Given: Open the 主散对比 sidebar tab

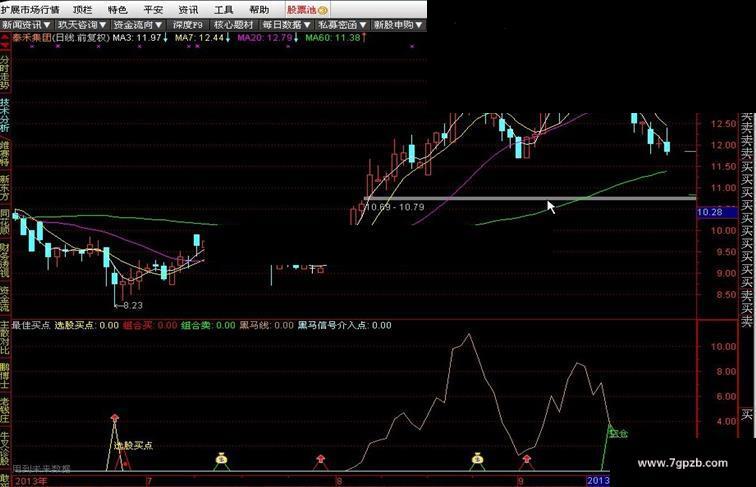Looking at the screenshot, I should [x=5, y=338].
